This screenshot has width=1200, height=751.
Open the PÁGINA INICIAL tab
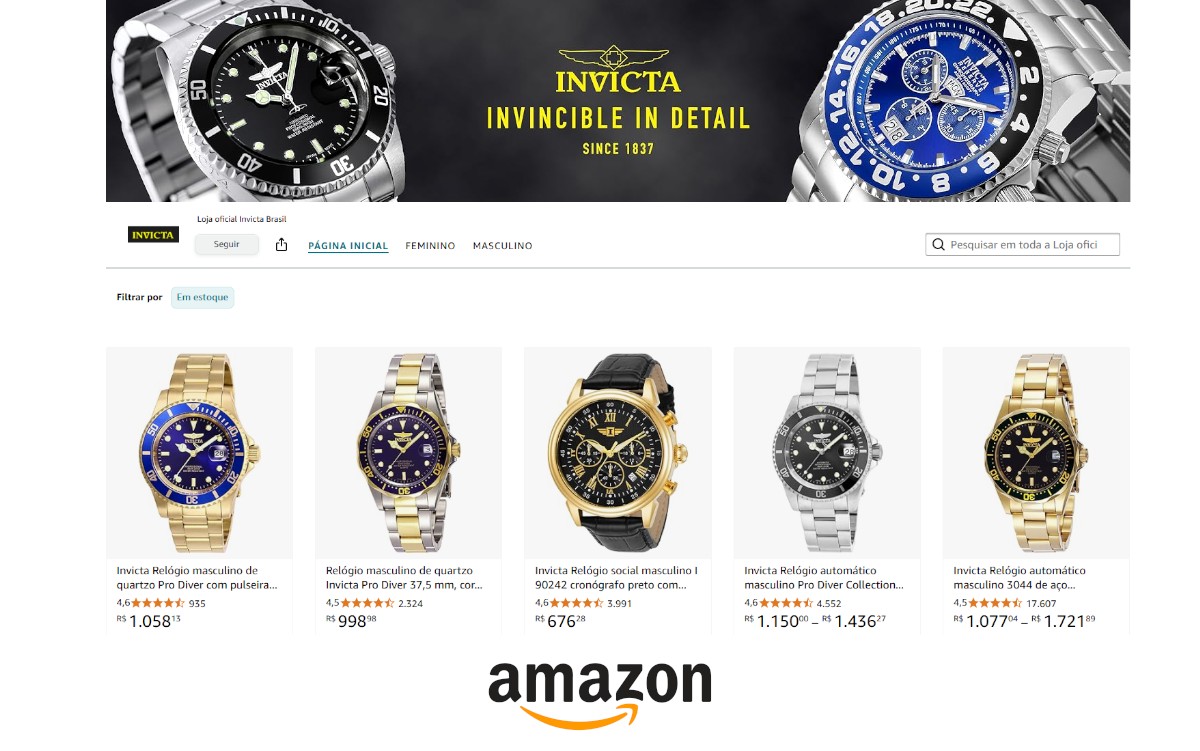pyautogui.click(x=348, y=246)
